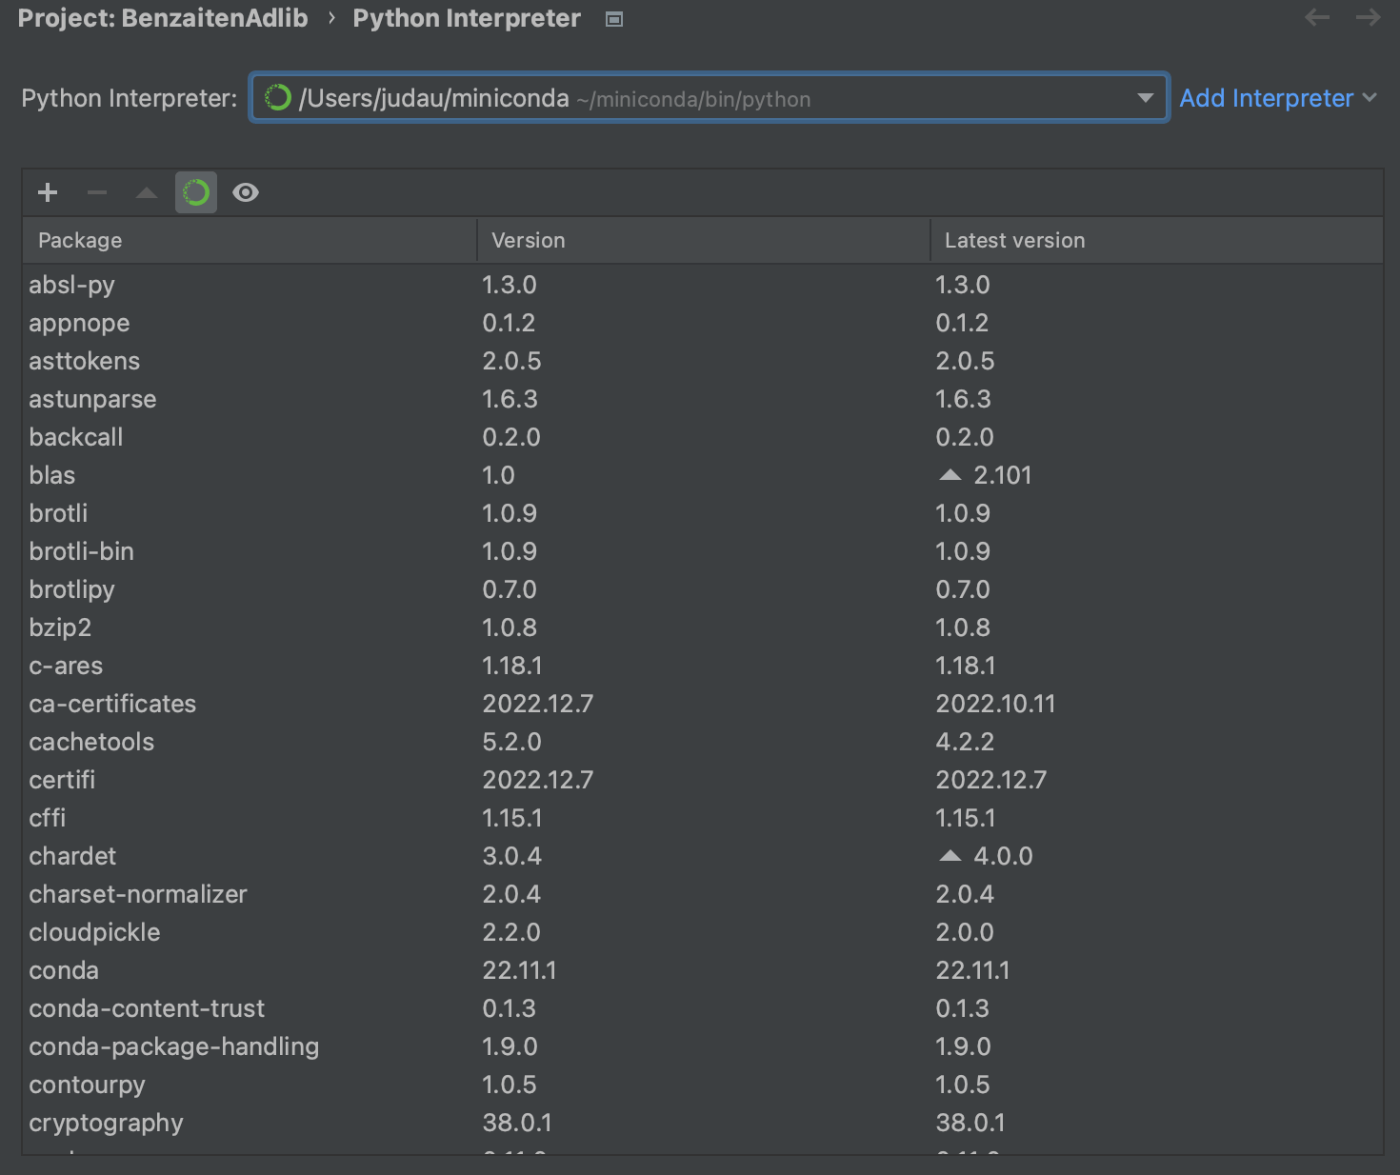This screenshot has width=1400, height=1175.
Task: Click version 38.0.1 in cryptography's Version column
Action: click(x=517, y=1123)
